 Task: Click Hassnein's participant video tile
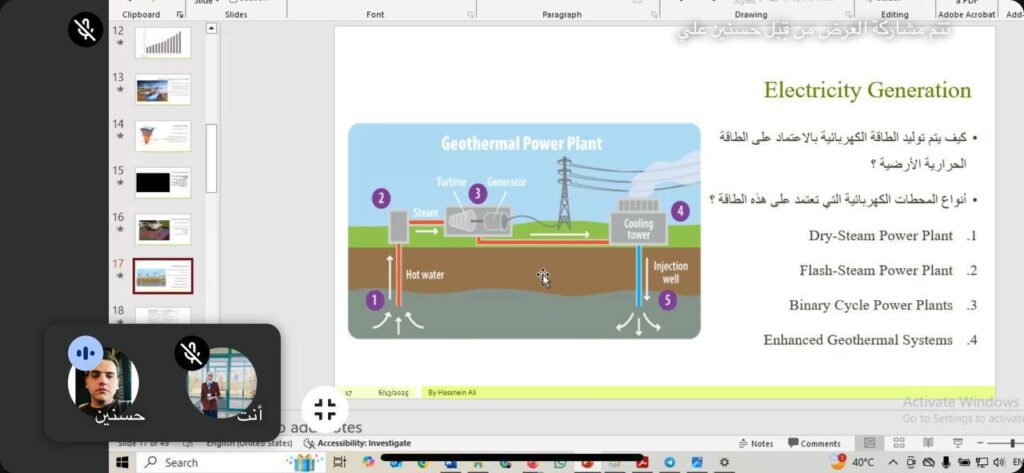coord(103,382)
